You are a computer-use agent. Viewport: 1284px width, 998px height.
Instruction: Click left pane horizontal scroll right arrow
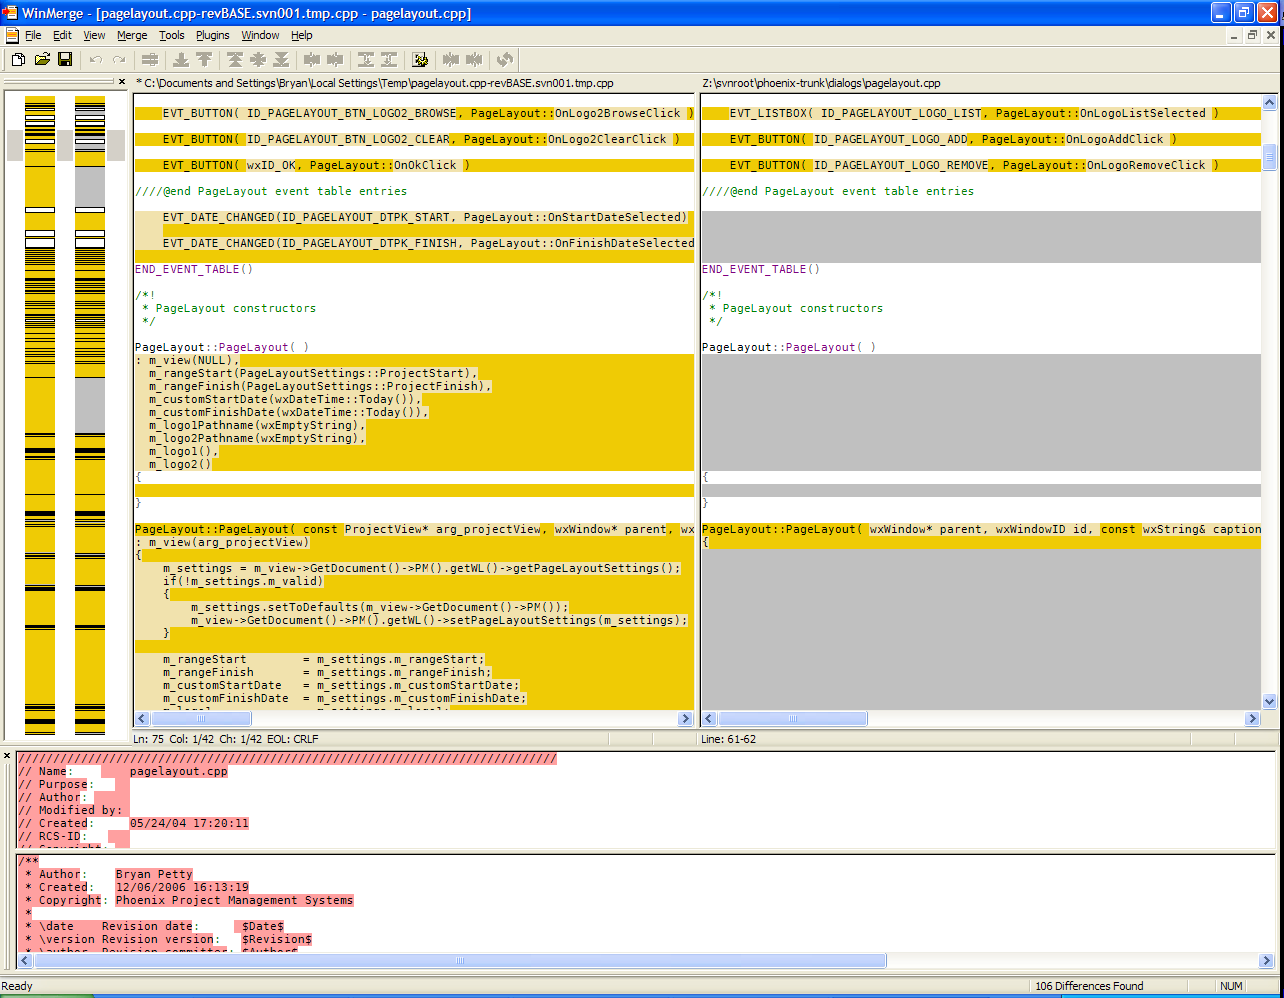[686, 719]
